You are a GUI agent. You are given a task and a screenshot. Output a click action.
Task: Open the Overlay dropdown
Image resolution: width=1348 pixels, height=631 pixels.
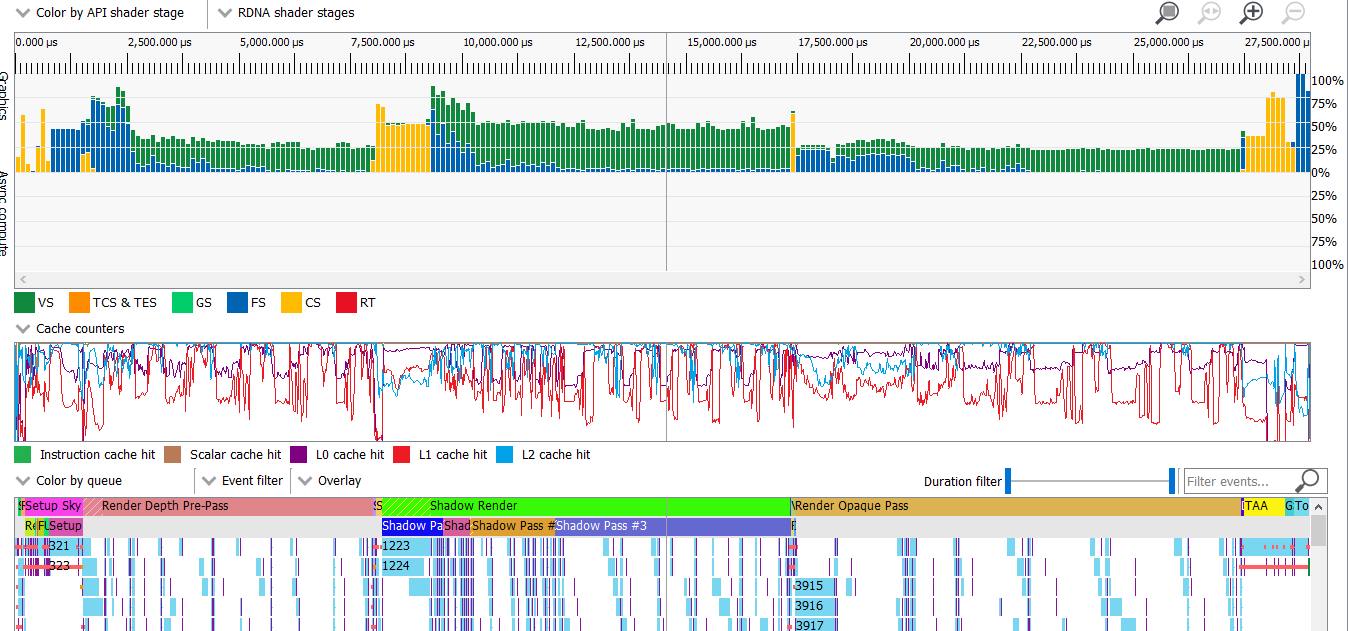coord(330,481)
